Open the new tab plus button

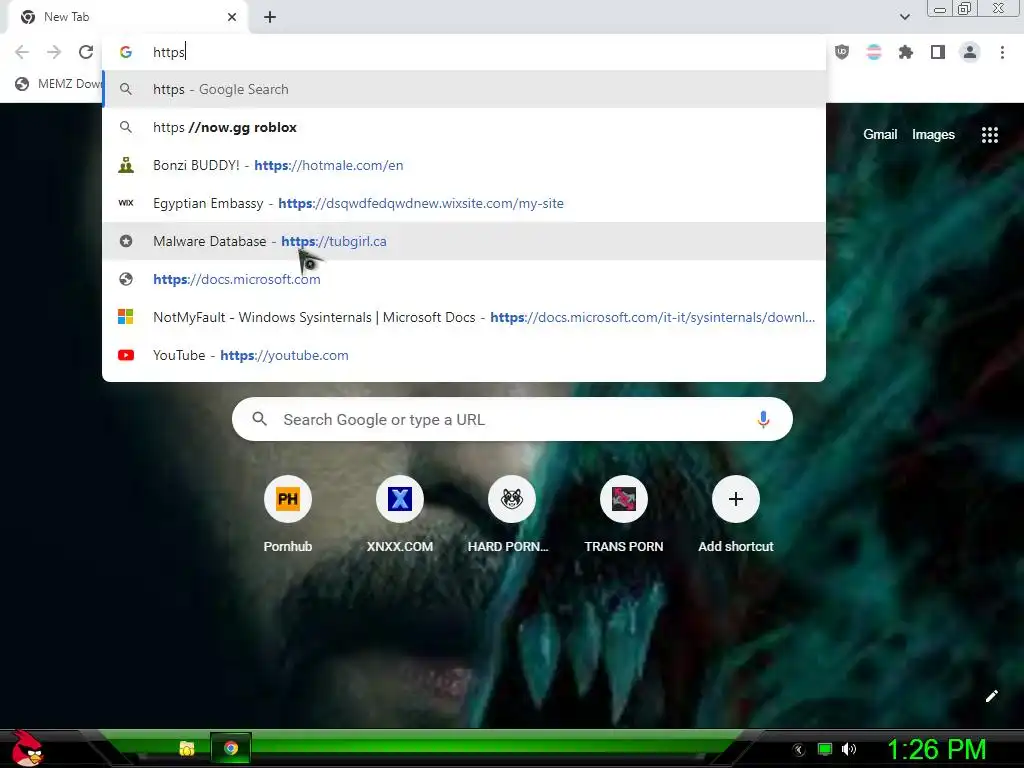tap(270, 17)
